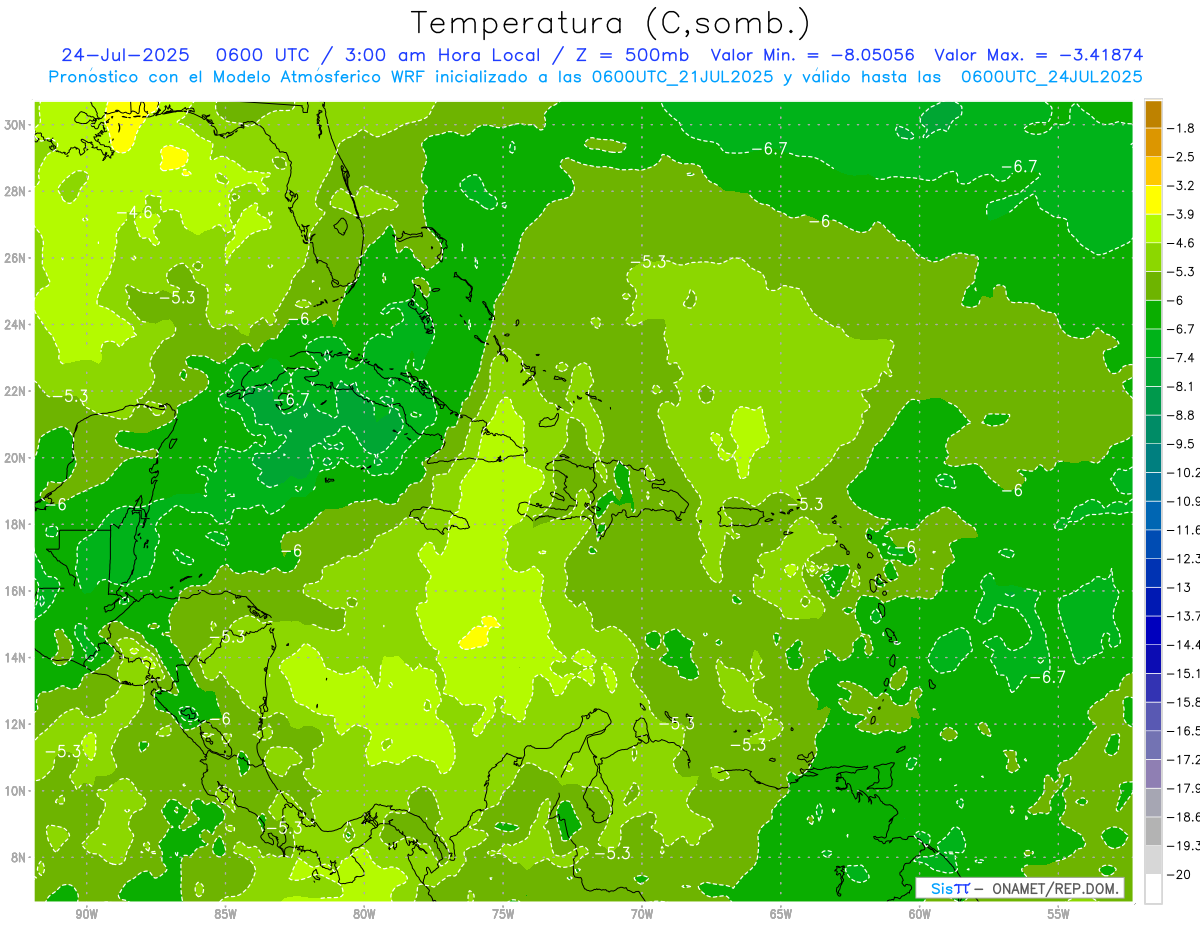Click the '28N' latitude axis label
The width and height of the screenshot is (1200, 927).
point(15,191)
